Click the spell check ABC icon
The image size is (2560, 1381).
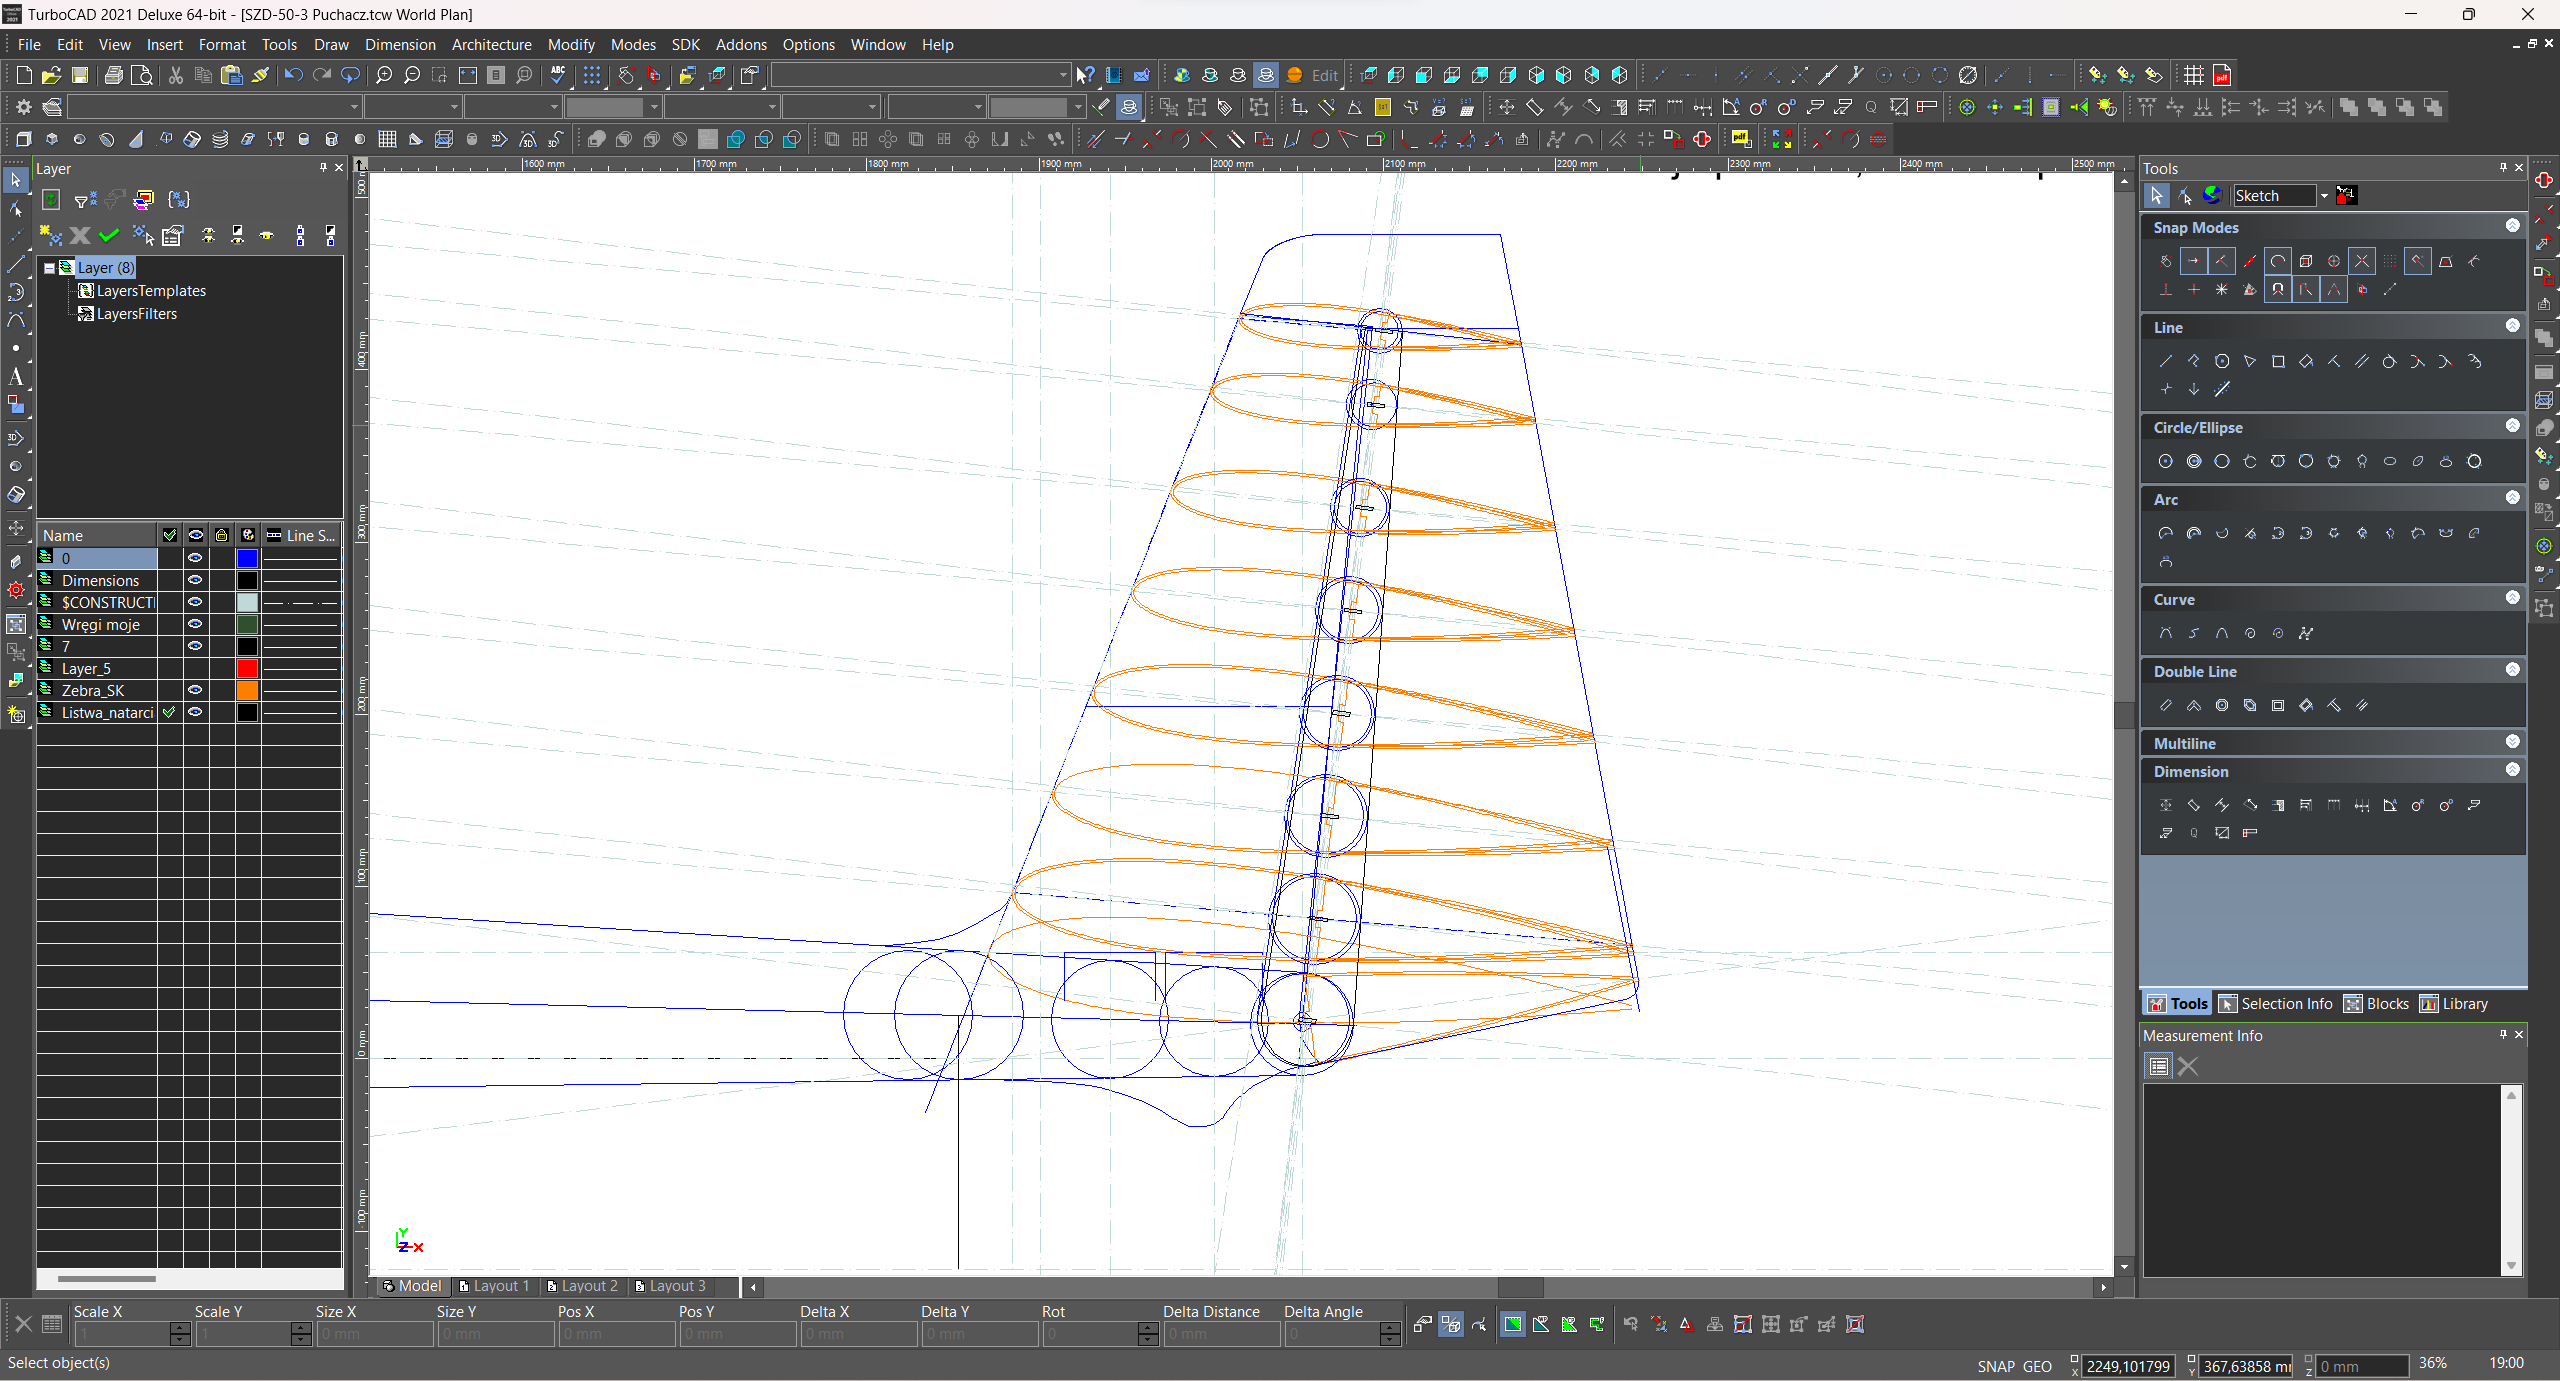[558, 75]
